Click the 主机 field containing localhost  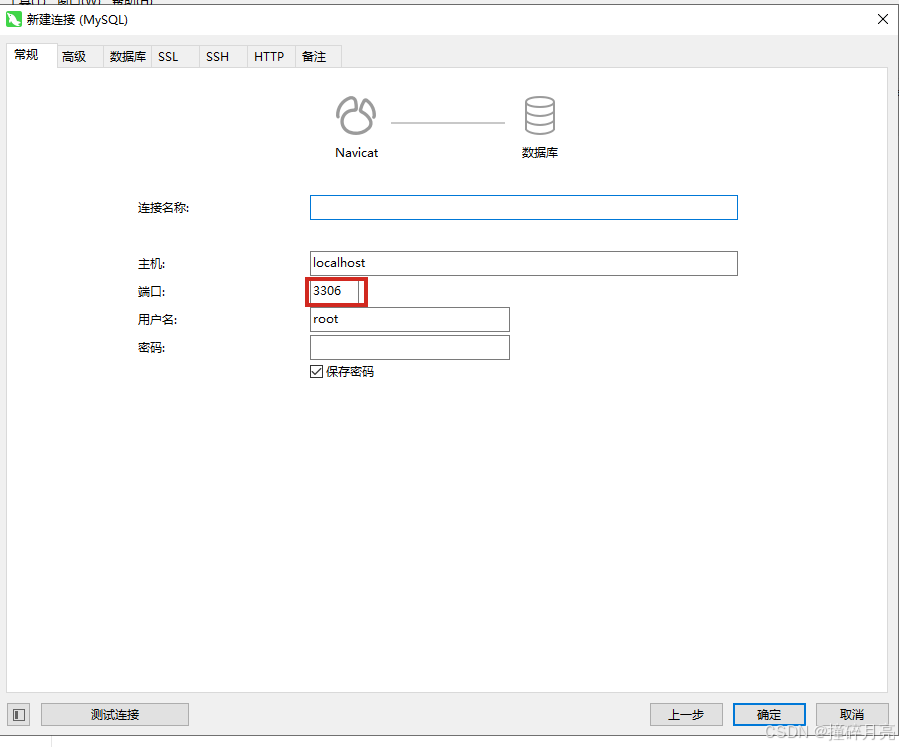pos(523,263)
